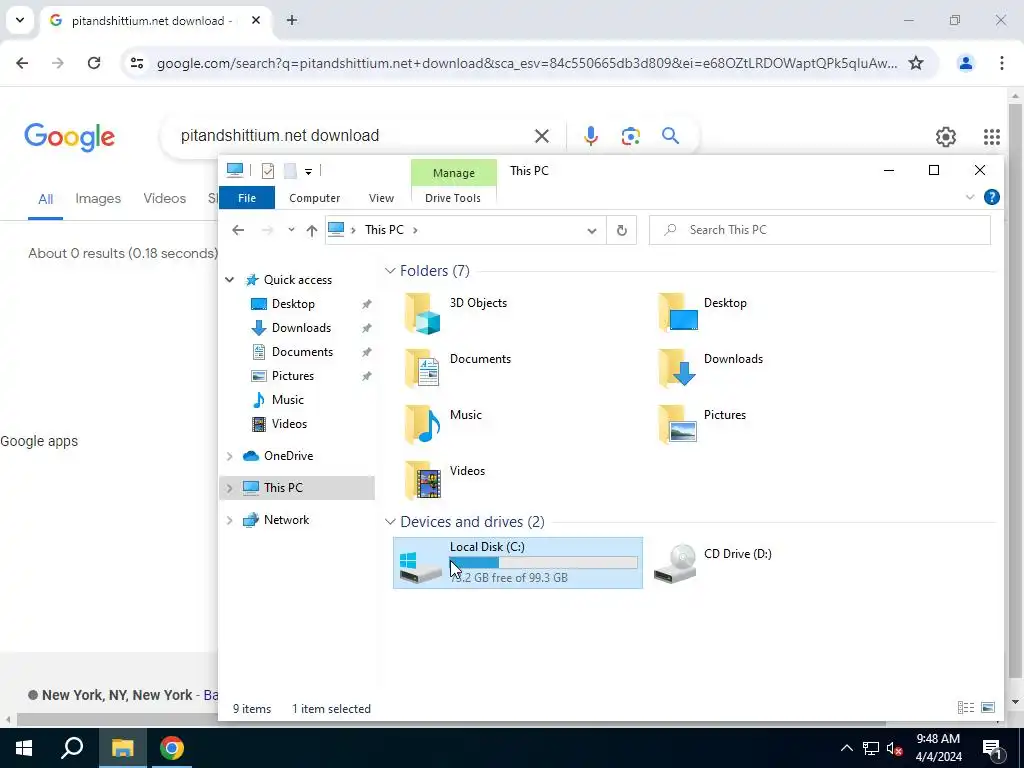The height and width of the screenshot is (768, 1024).
Task: Open Customize Quick Access Toolbar dropdown
Action: [308, 171]
